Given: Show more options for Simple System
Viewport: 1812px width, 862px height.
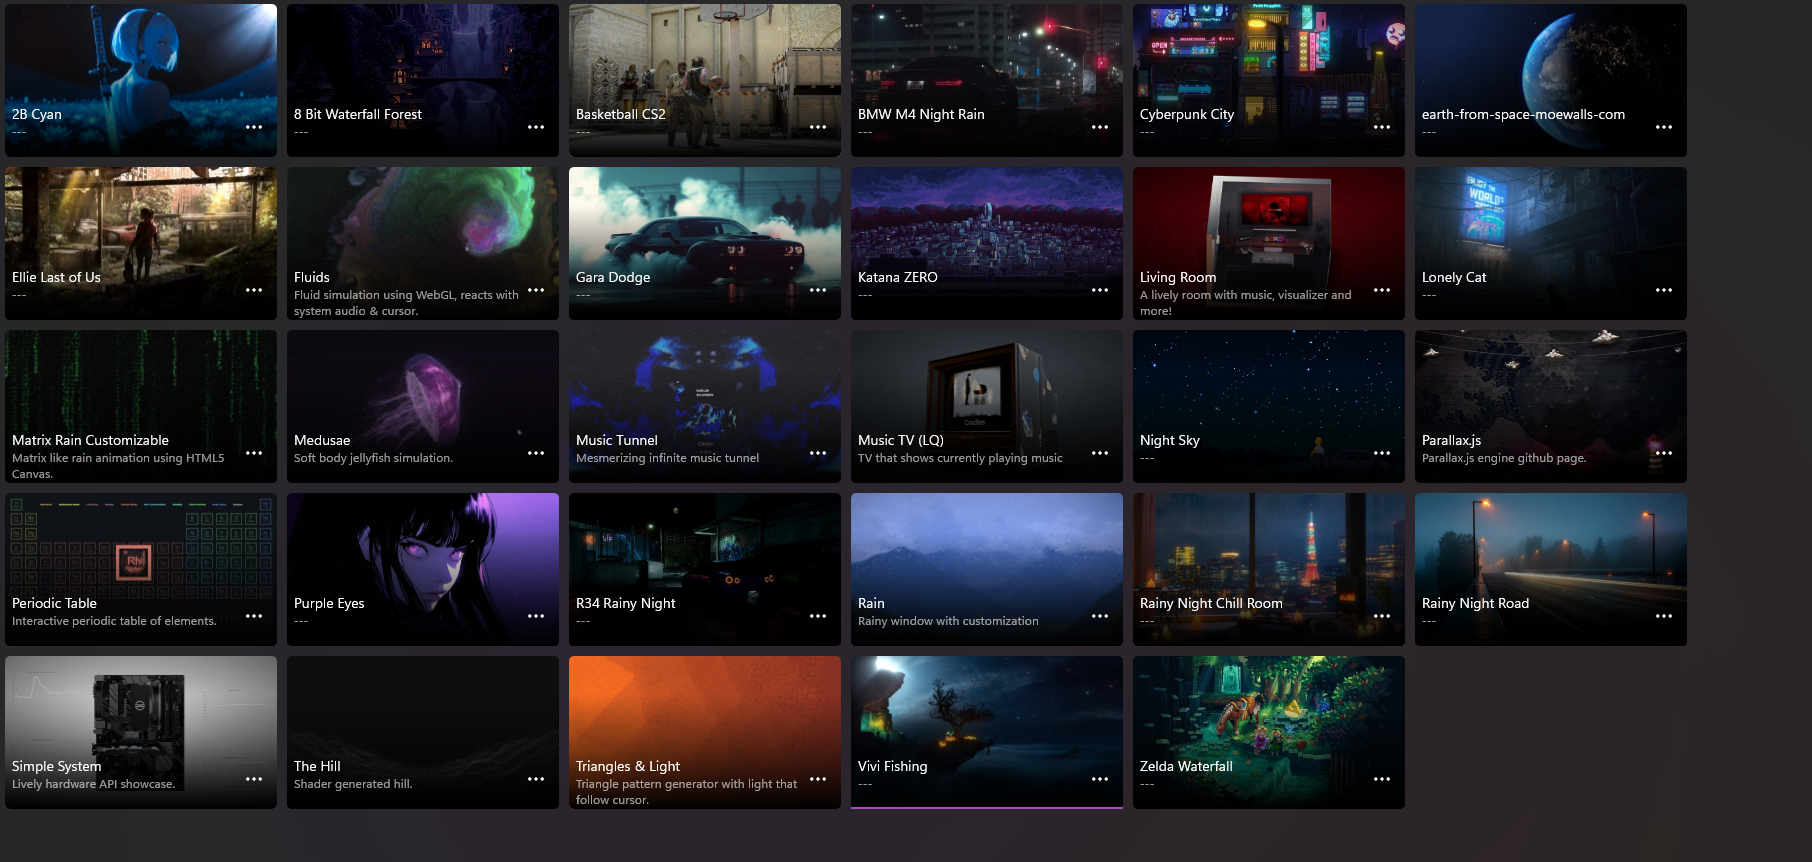Looking at the screenshot, I should click(x=254, y=779).
